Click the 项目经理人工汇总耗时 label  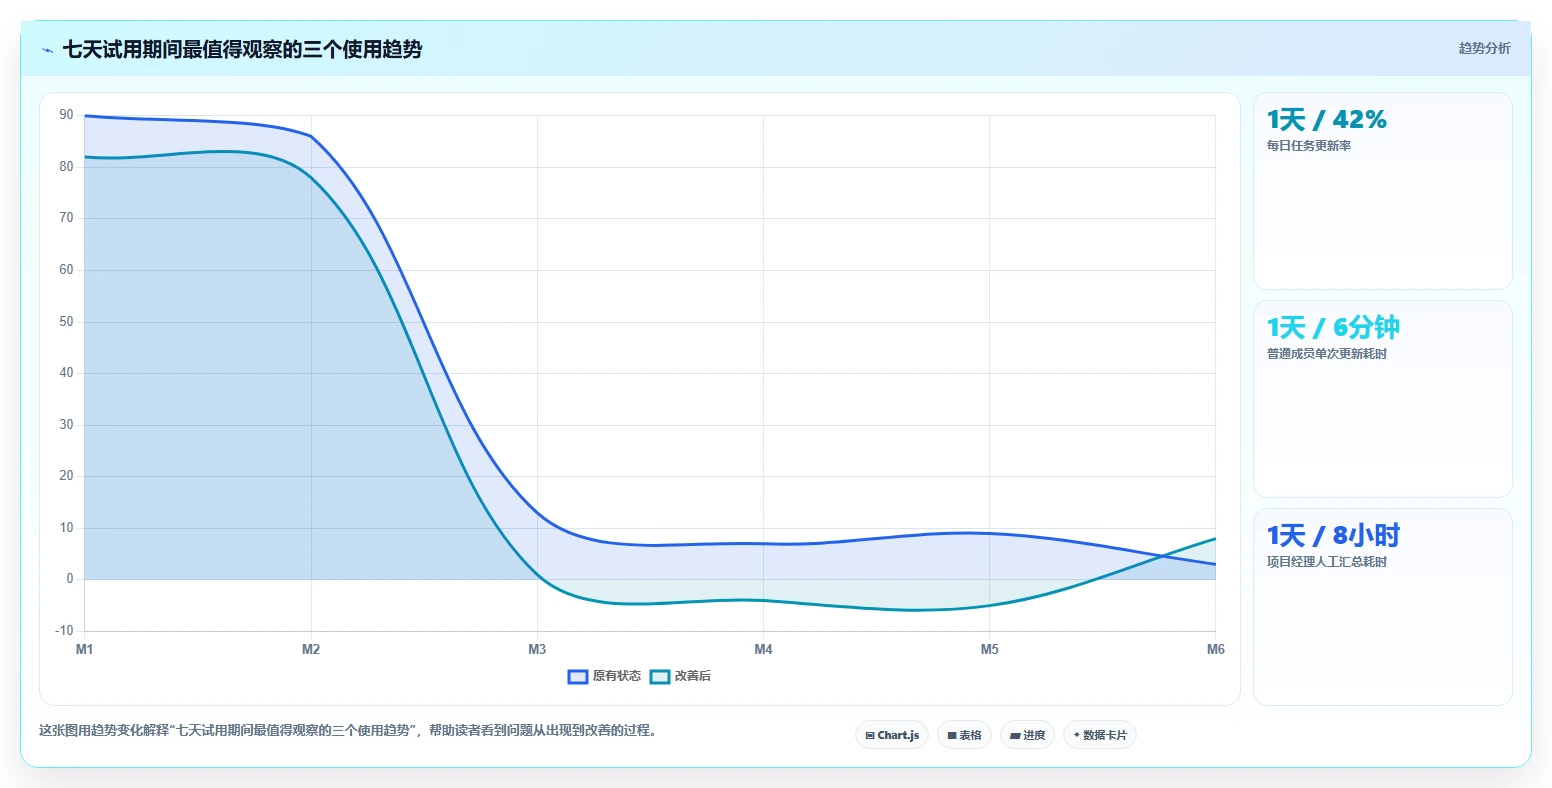click(1327, 562)
